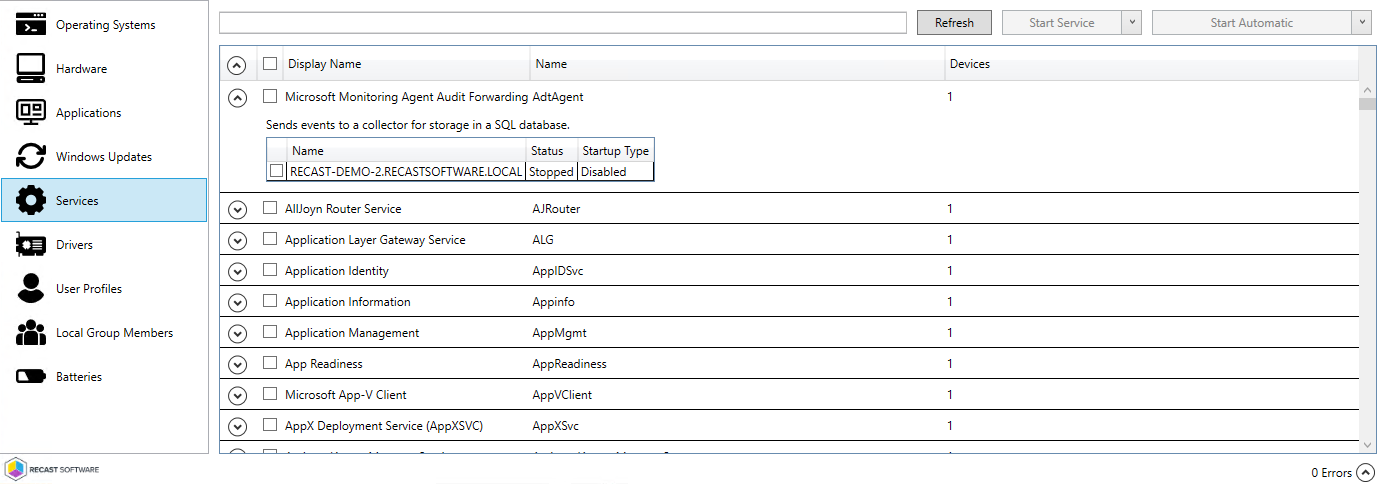Check the App Readiness checkbox
Screen dimensions: 1387x484
pyautogui.click(x=270, y=364)
